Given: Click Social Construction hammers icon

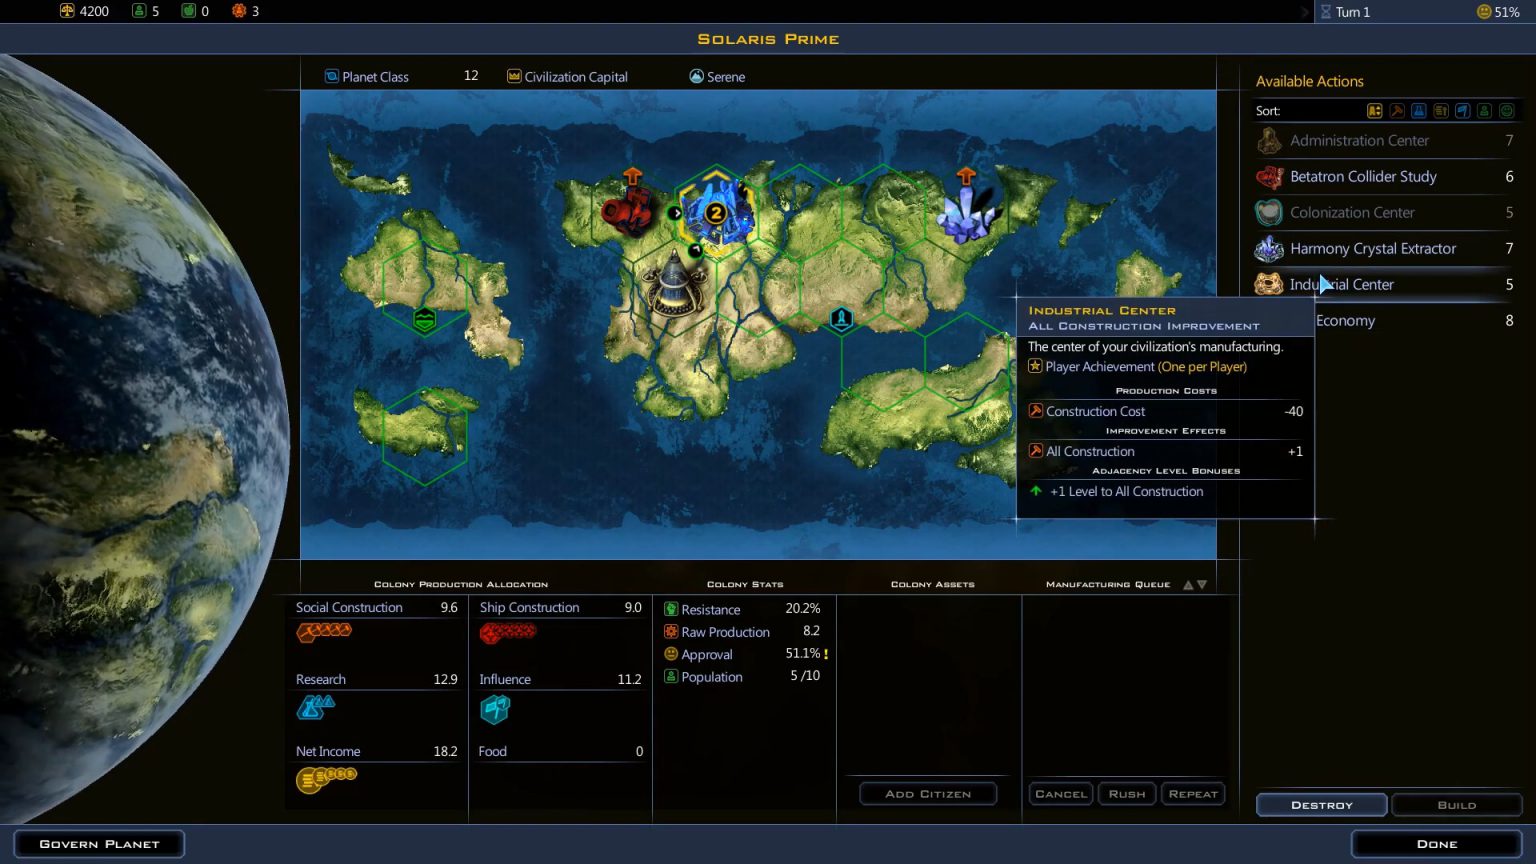Looking at the screenshot, I should (324, 632).
